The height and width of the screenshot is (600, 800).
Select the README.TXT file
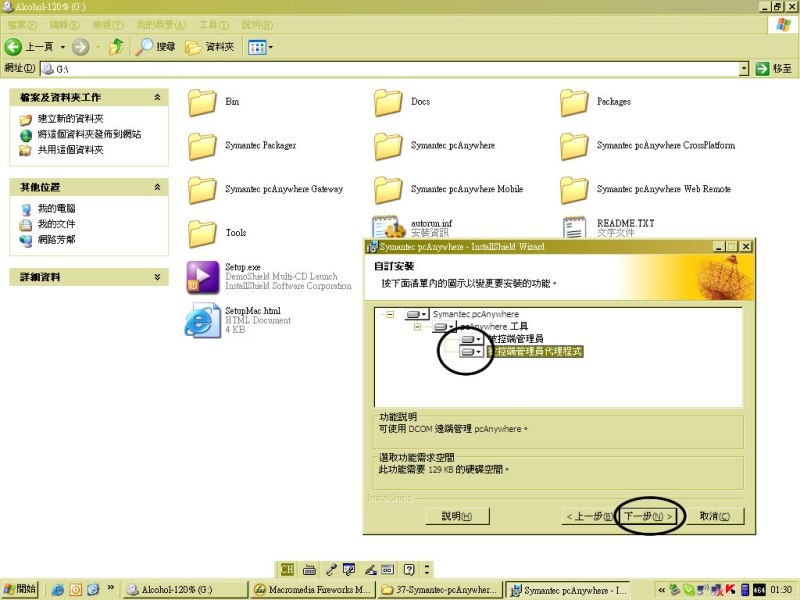tap(574, 227)
